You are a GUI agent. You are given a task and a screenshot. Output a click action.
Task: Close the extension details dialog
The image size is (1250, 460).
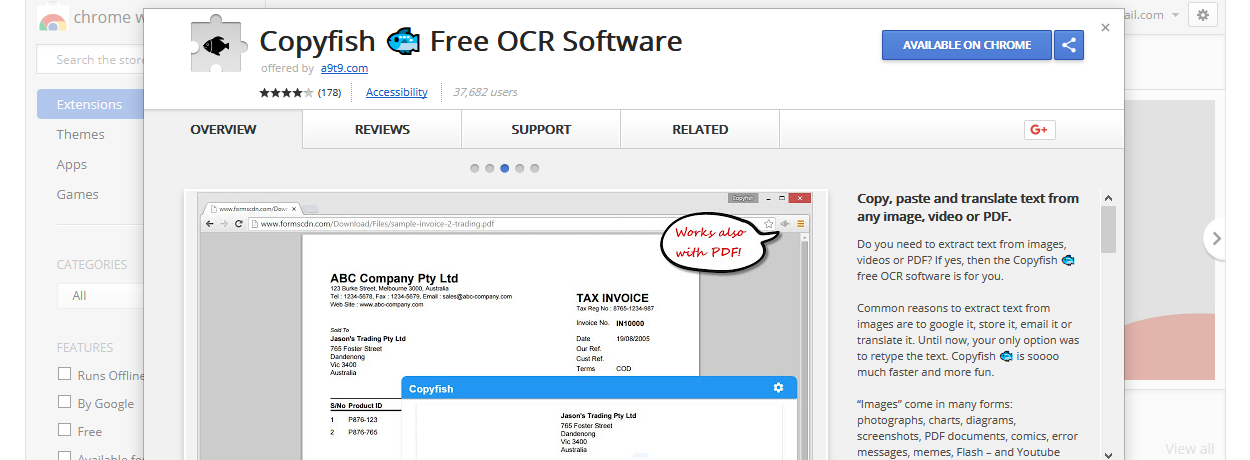tap(1105, 28)
